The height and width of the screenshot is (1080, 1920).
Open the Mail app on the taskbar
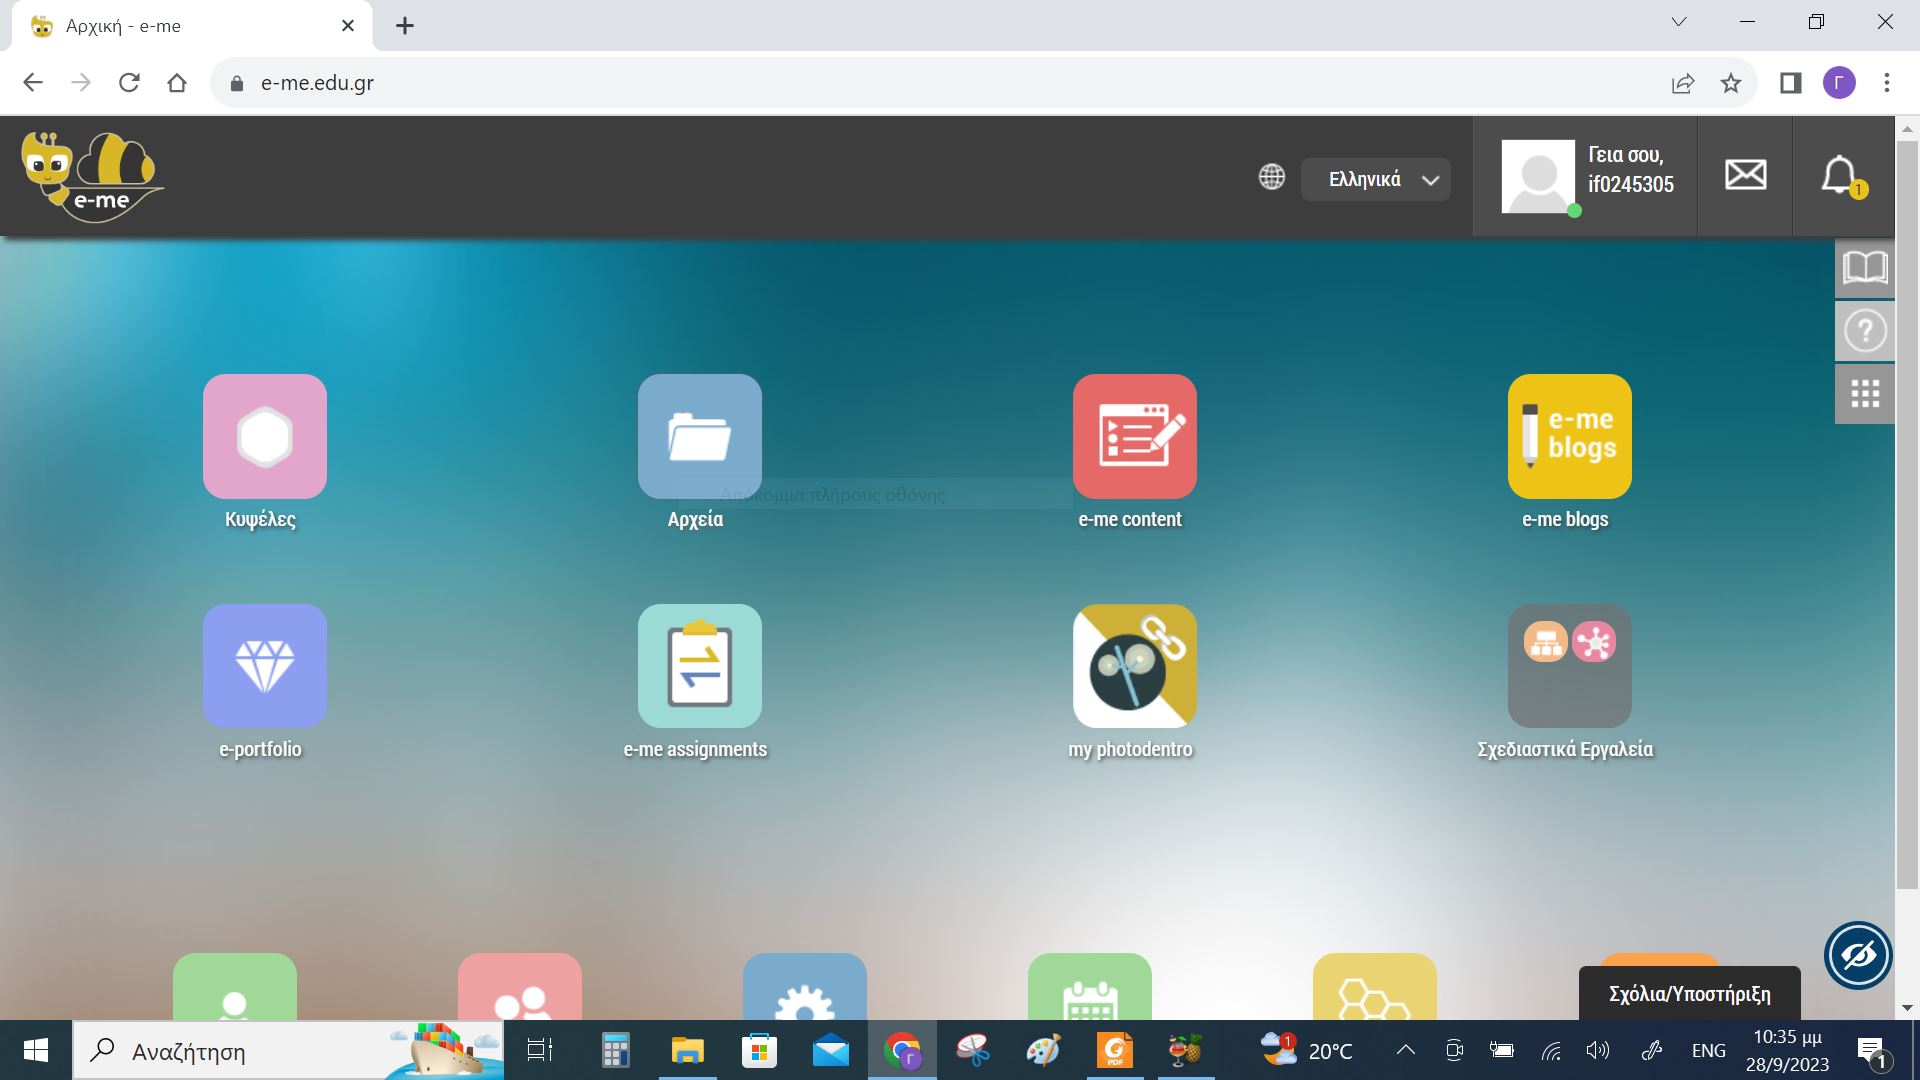[x=831, y=1050]
